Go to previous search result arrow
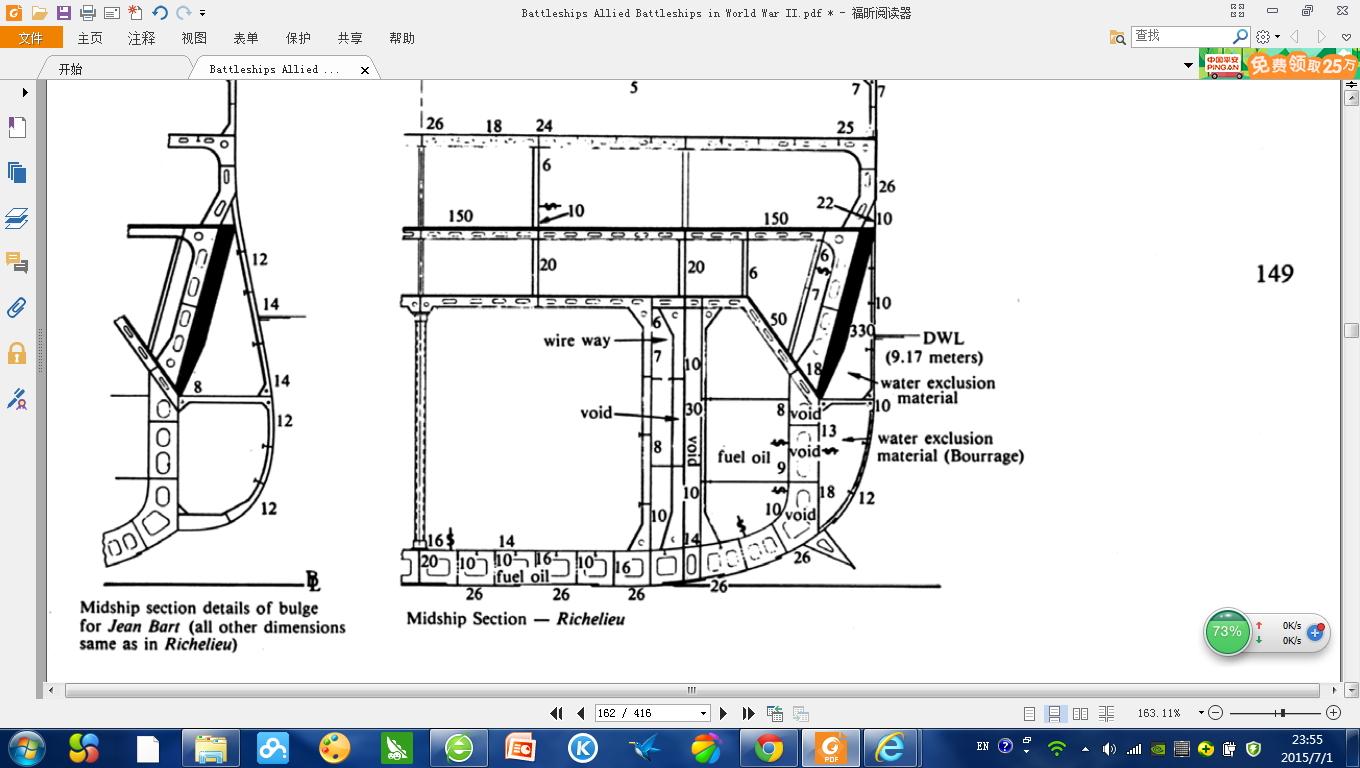Viewport: 1360px width, 768px height. pos(1295,37)
